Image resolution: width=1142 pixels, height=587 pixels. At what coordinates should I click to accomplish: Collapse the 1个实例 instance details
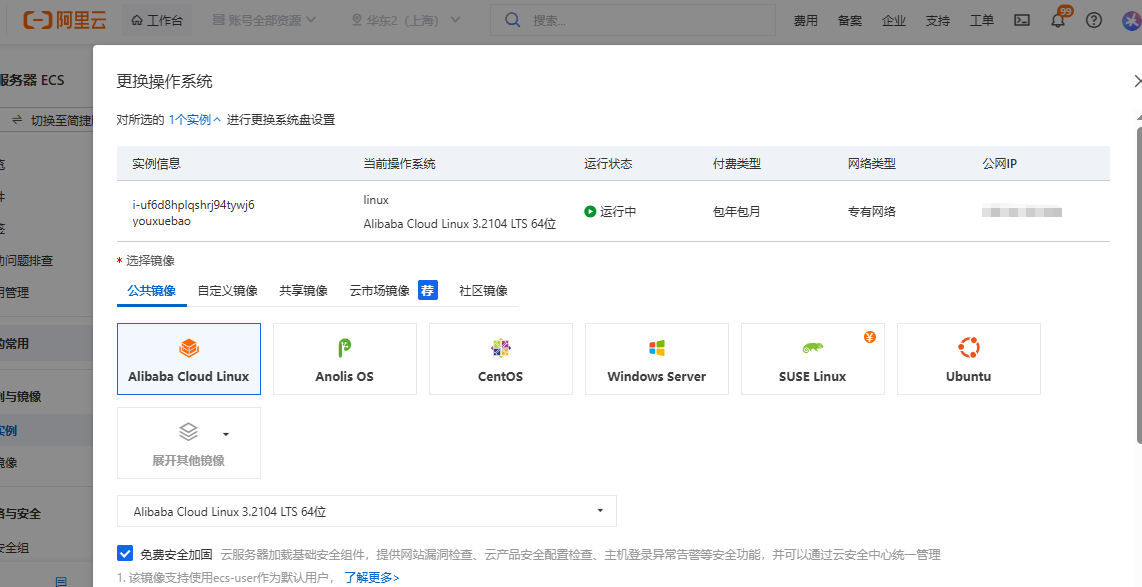click(195, 118)
